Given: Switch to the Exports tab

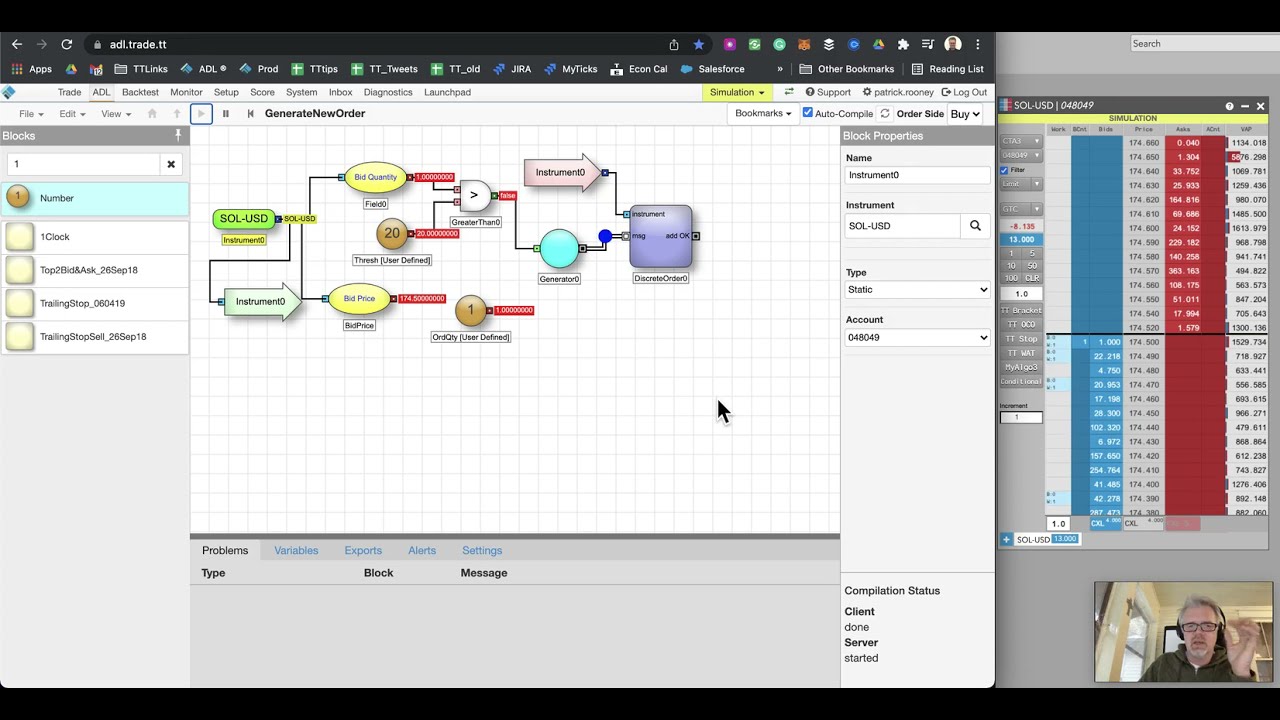Looking at the screenshot, I should (363, 551).
